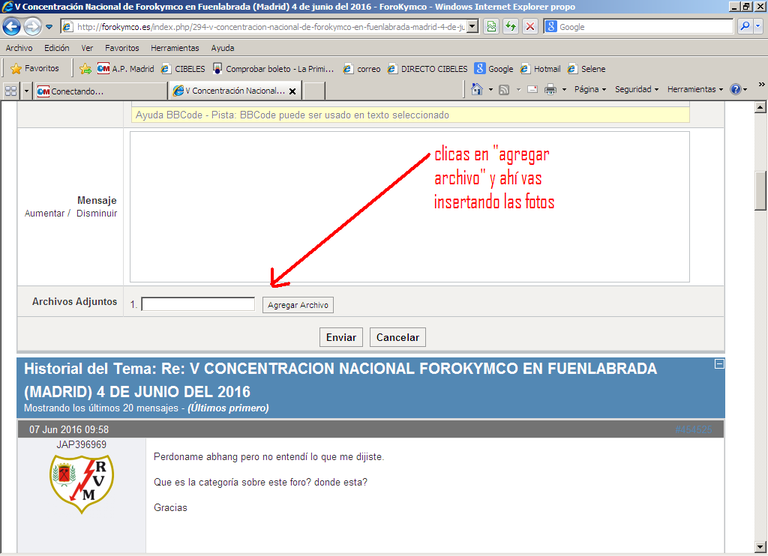This screenshot has width=768, height=556.
Task: Open the Favoritos menu in menu bar
Action: coord(122,47)
